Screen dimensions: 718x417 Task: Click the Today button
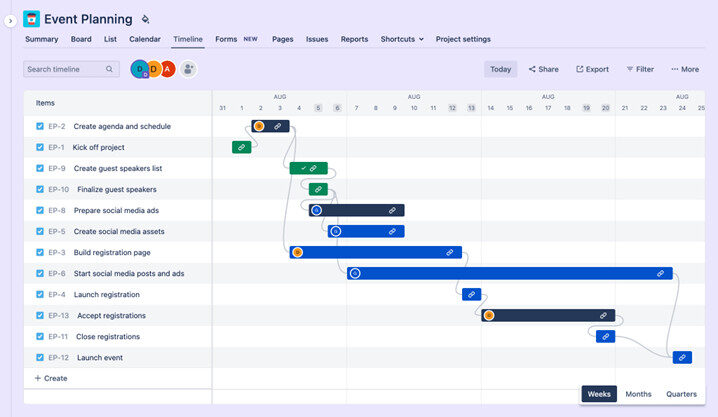click(501, 69)
